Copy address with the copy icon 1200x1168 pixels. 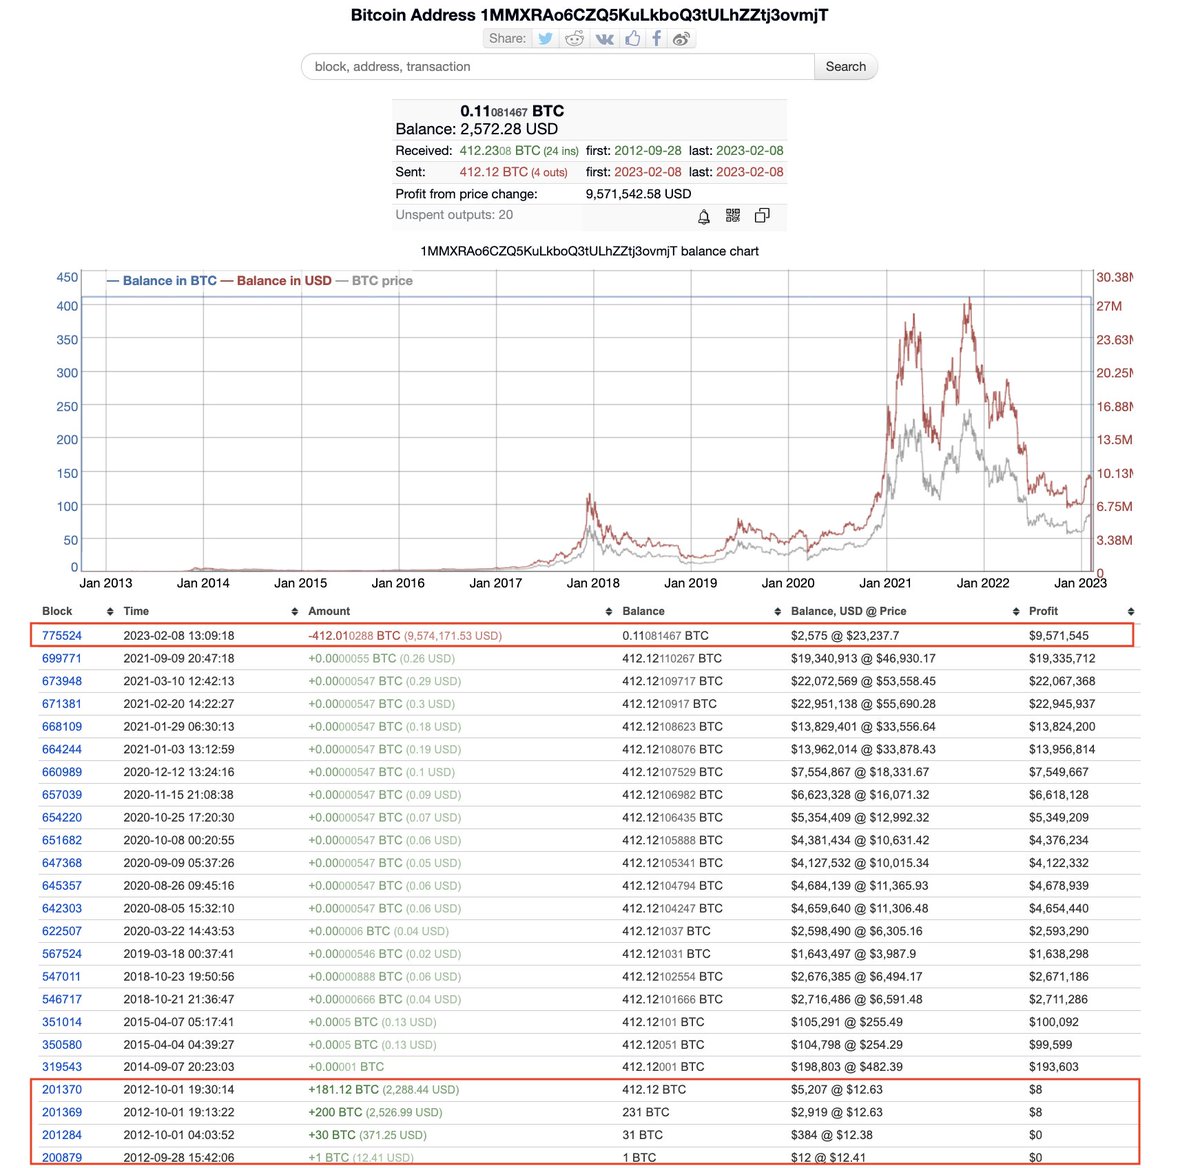762,216
